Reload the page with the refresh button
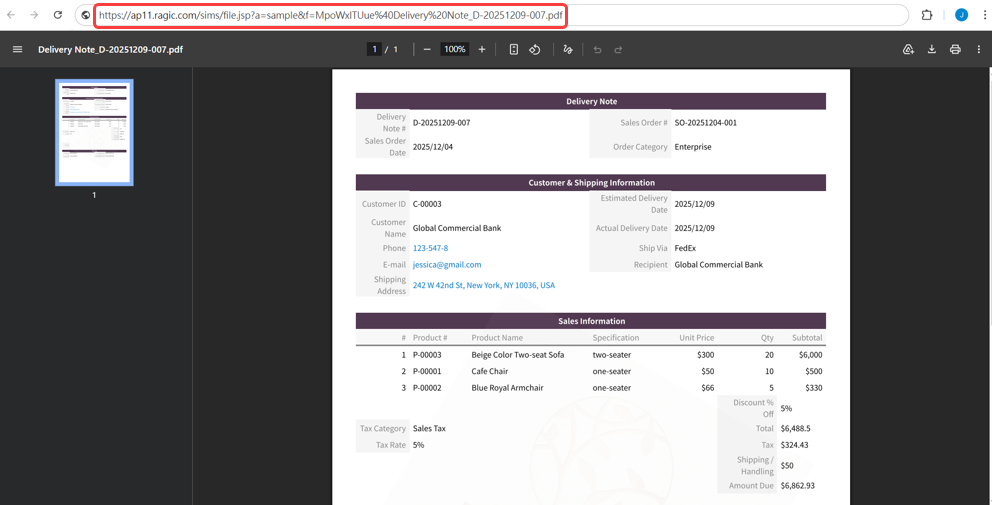Viewport: 992px width, 505px height. tap(58, 15)
